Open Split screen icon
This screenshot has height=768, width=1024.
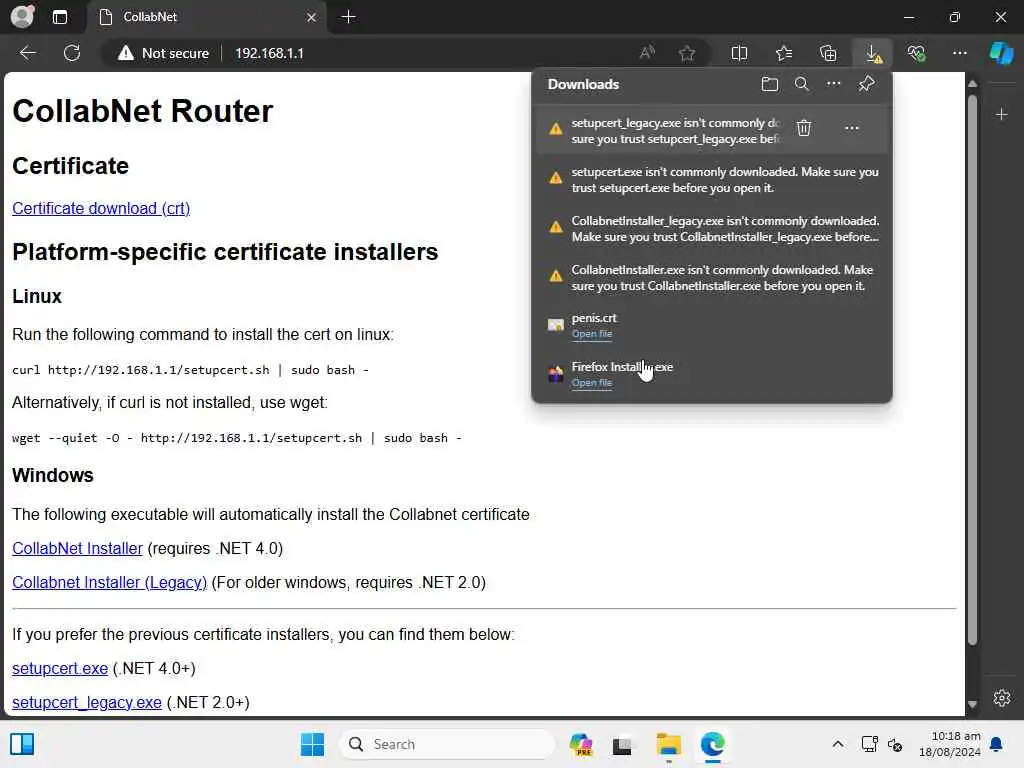[739, 53]
